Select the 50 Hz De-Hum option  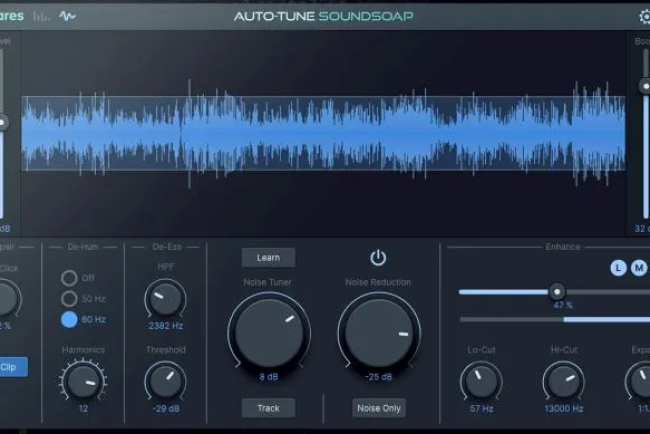tap(69, 298)
